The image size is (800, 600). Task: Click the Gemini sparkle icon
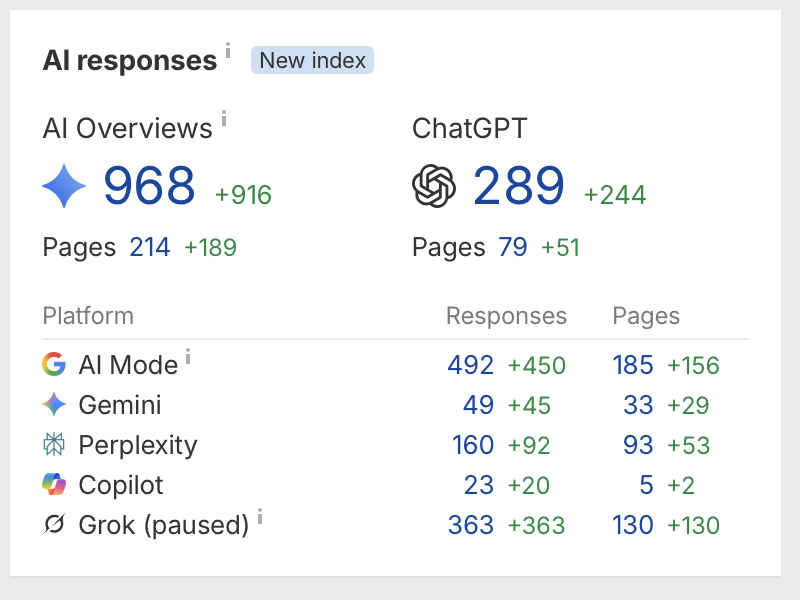pos(54,404)
